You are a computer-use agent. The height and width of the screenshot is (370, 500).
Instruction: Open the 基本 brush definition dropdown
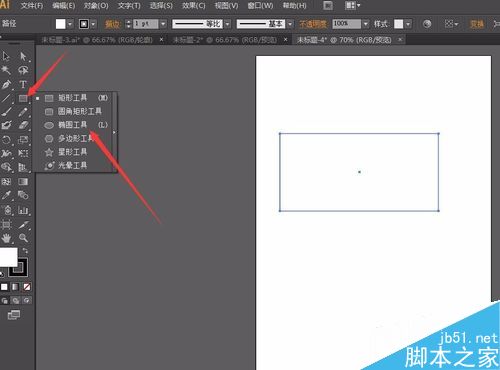290,24
